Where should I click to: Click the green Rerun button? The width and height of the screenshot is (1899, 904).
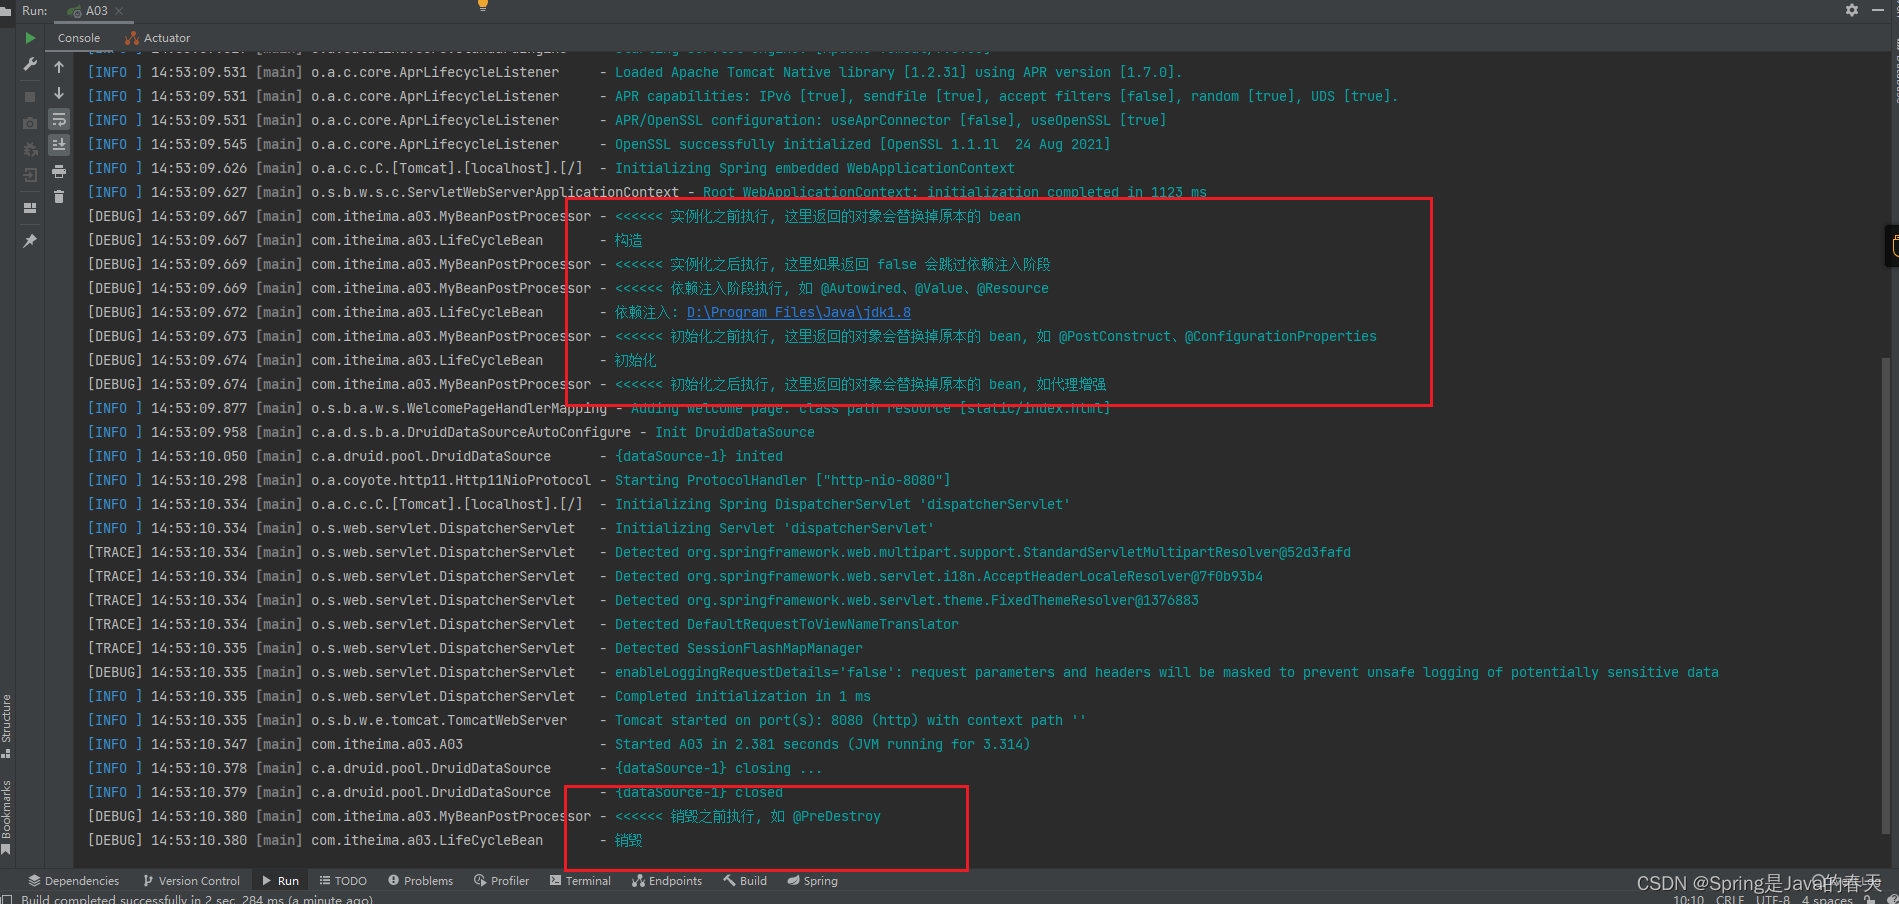click(30, 38)
